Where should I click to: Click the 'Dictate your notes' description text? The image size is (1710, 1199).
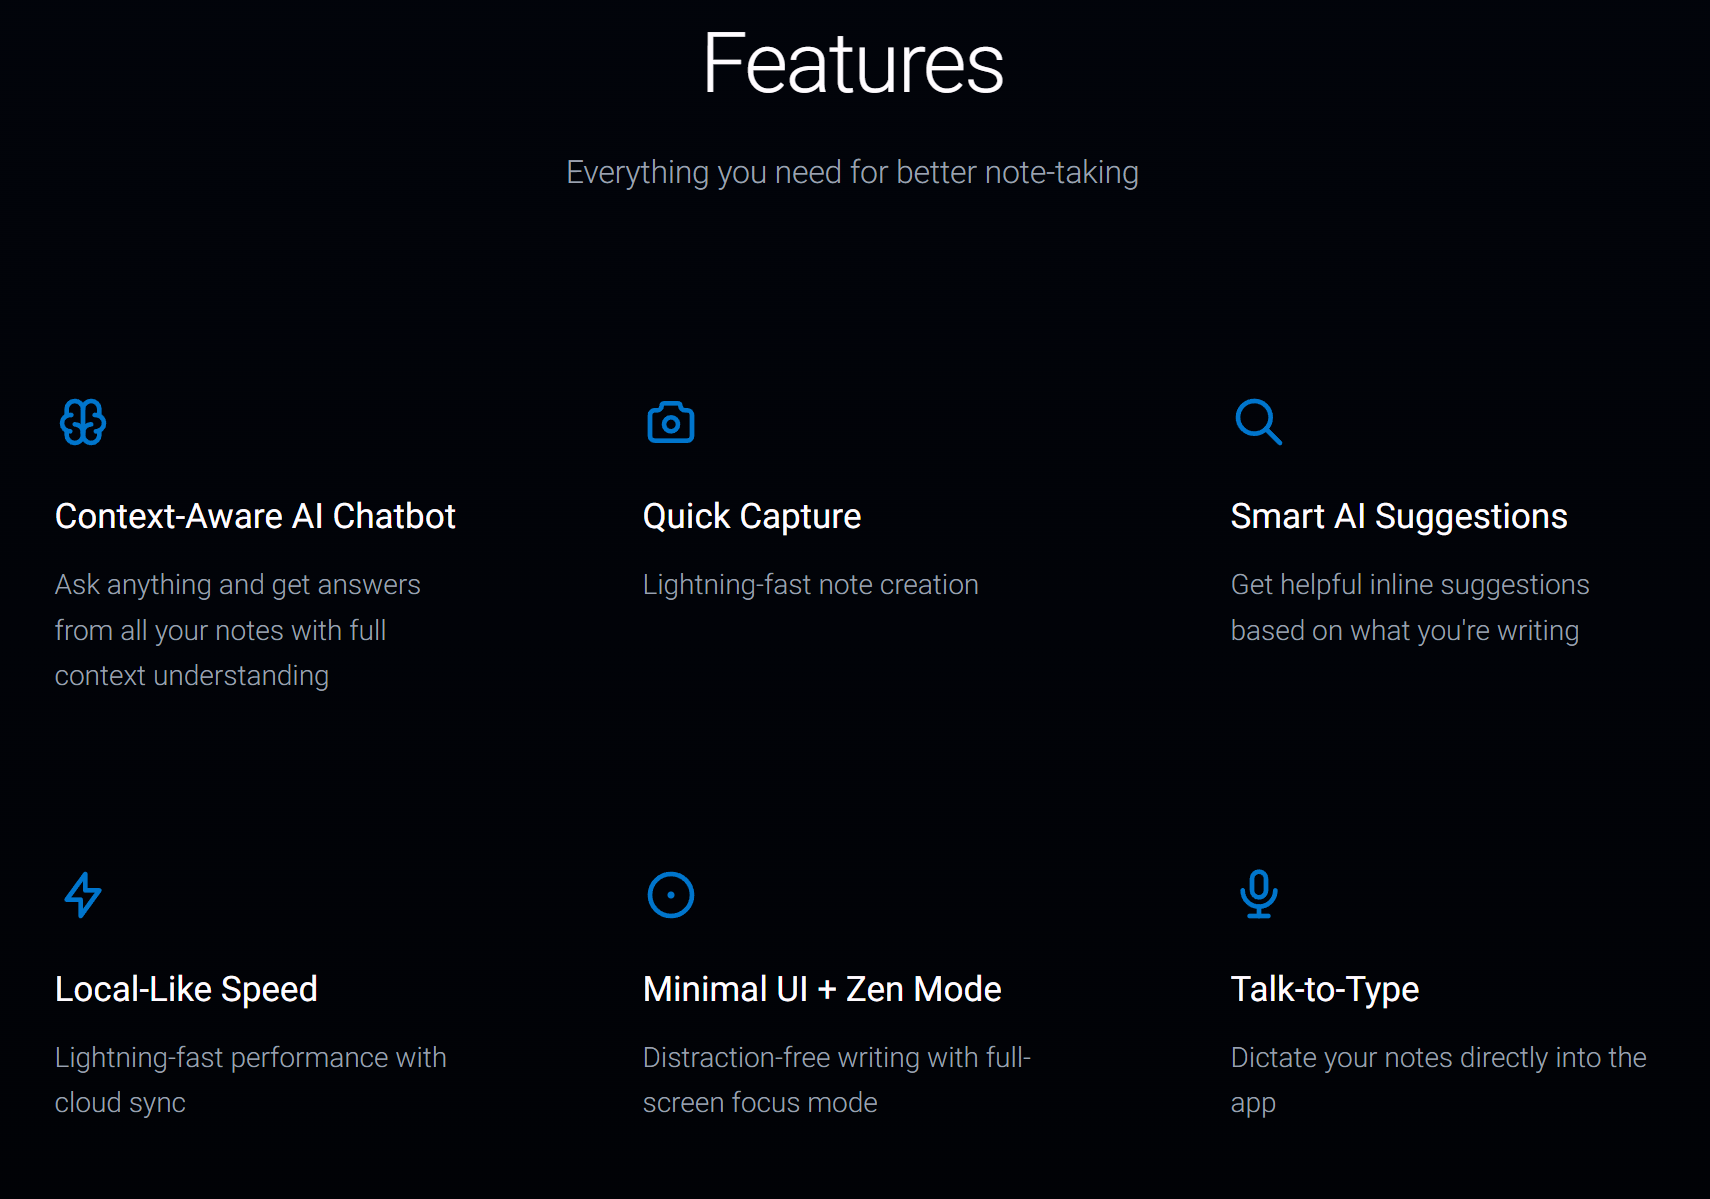pyautogui.click(x=1439, y=1080)
